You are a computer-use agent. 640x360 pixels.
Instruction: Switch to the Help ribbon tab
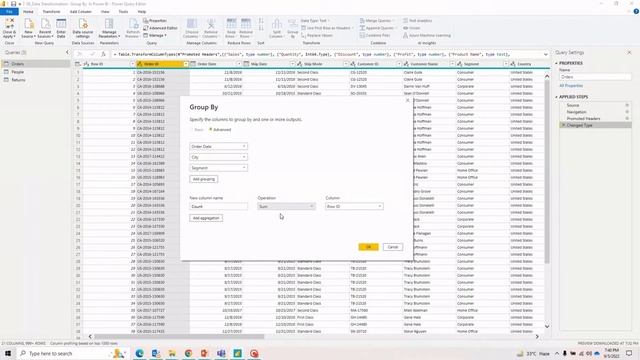click(x=142, y=11)
